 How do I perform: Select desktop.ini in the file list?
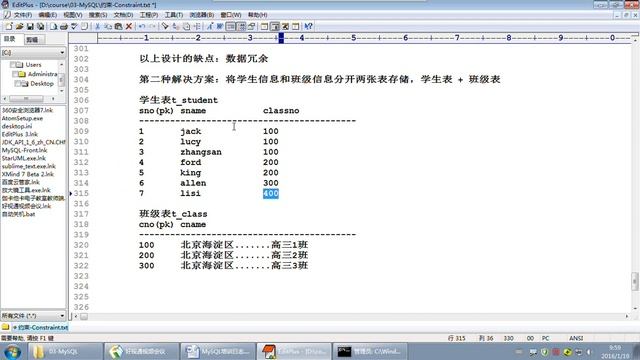(x=17, y=126)
